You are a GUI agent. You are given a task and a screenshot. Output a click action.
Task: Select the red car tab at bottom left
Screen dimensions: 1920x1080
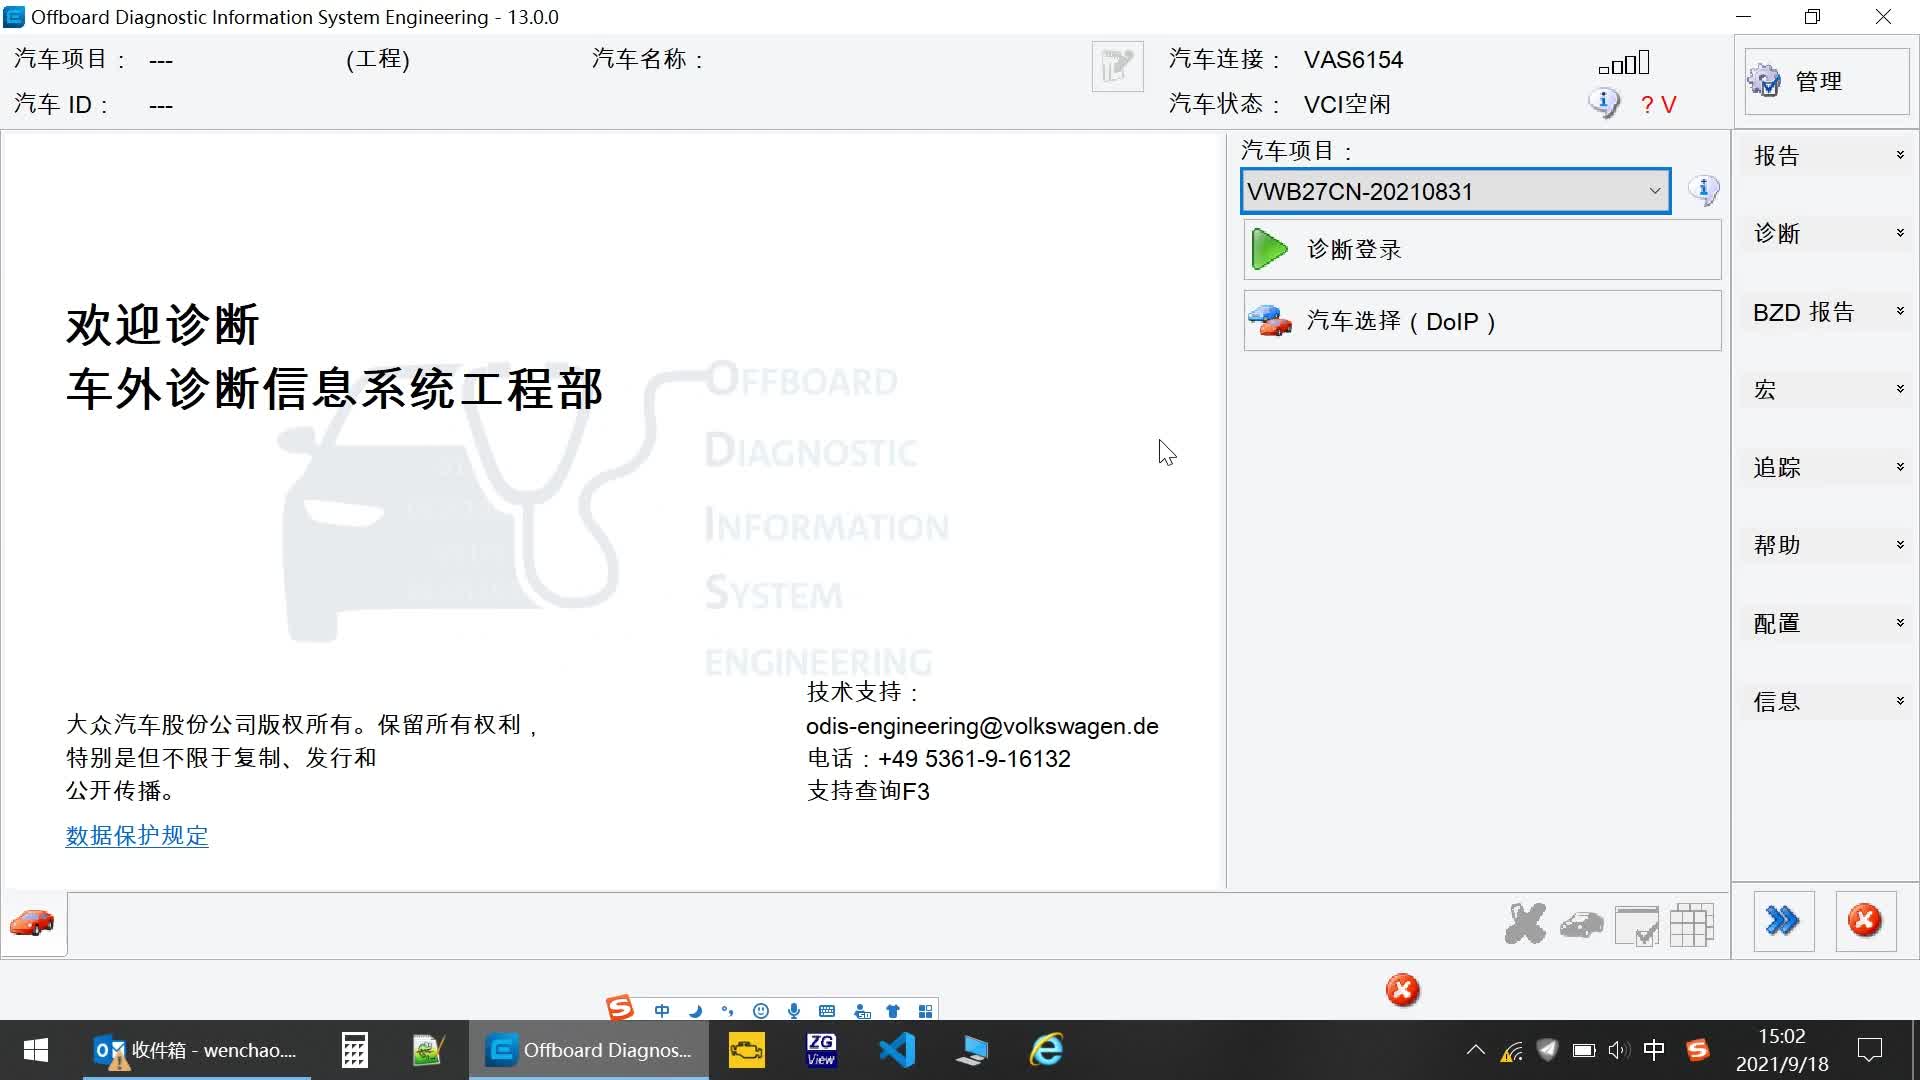coord(33,923)
